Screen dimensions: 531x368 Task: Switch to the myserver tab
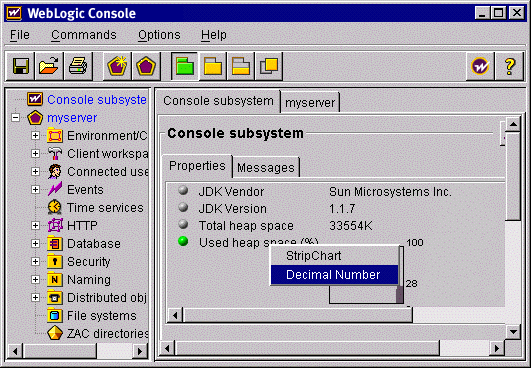pos(310,102)
